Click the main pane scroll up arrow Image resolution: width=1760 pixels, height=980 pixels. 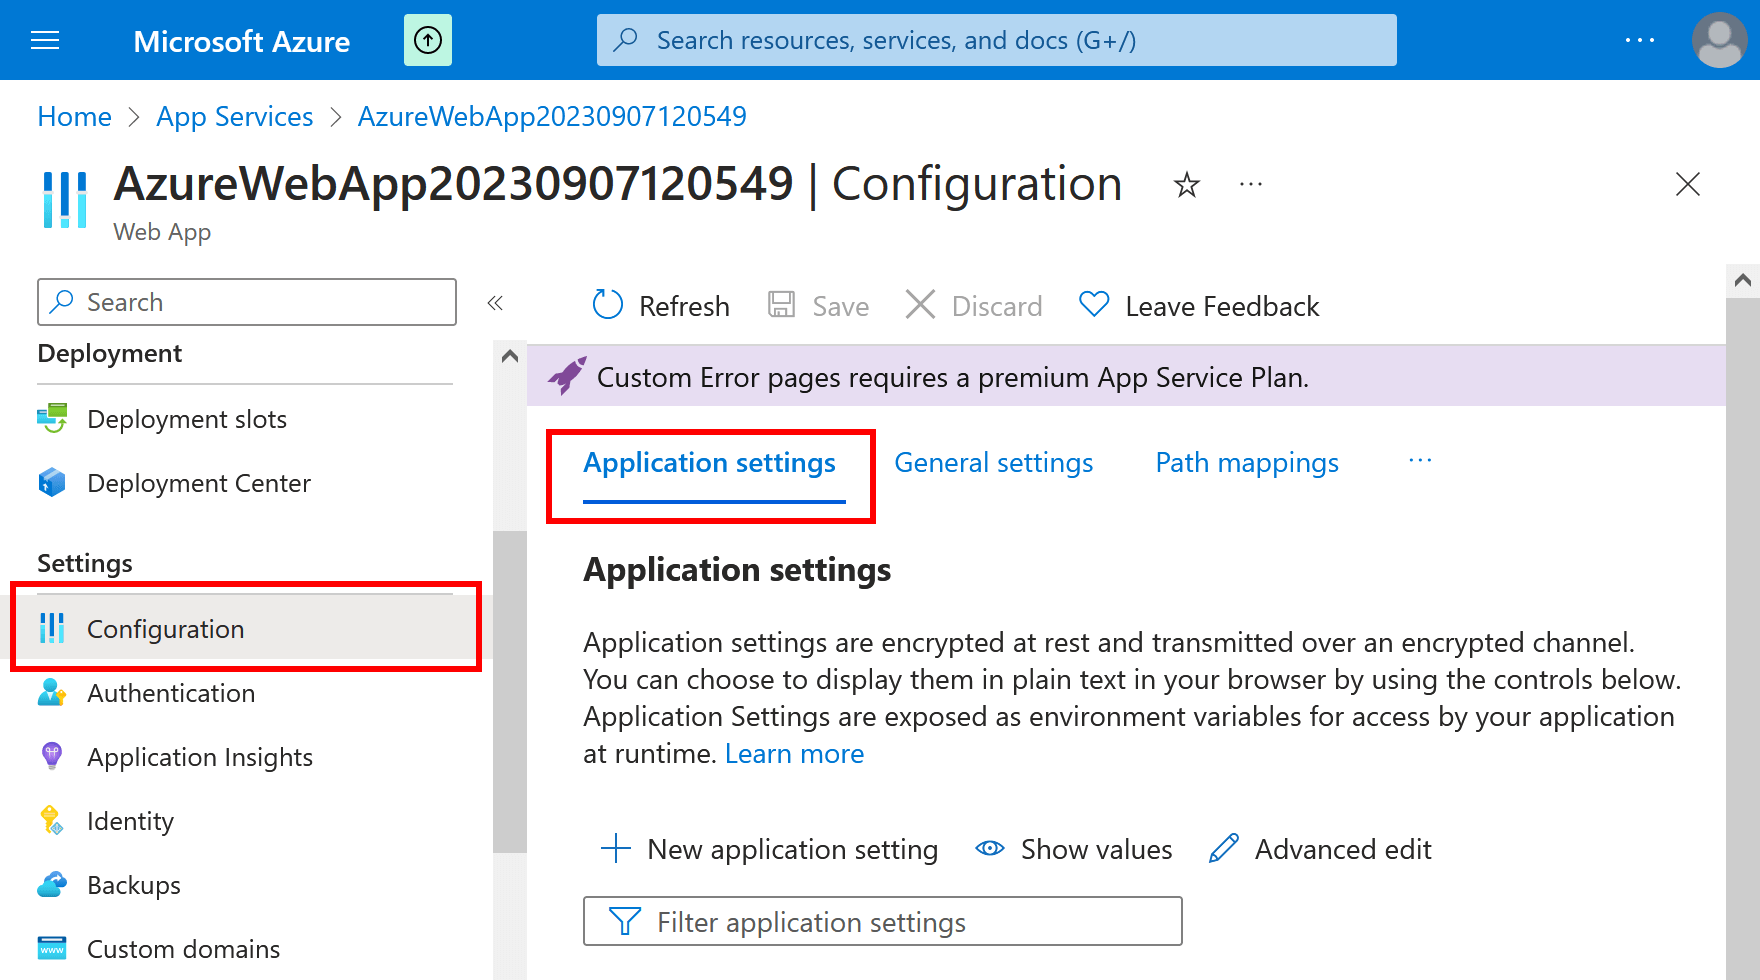tap(1743, 281)
